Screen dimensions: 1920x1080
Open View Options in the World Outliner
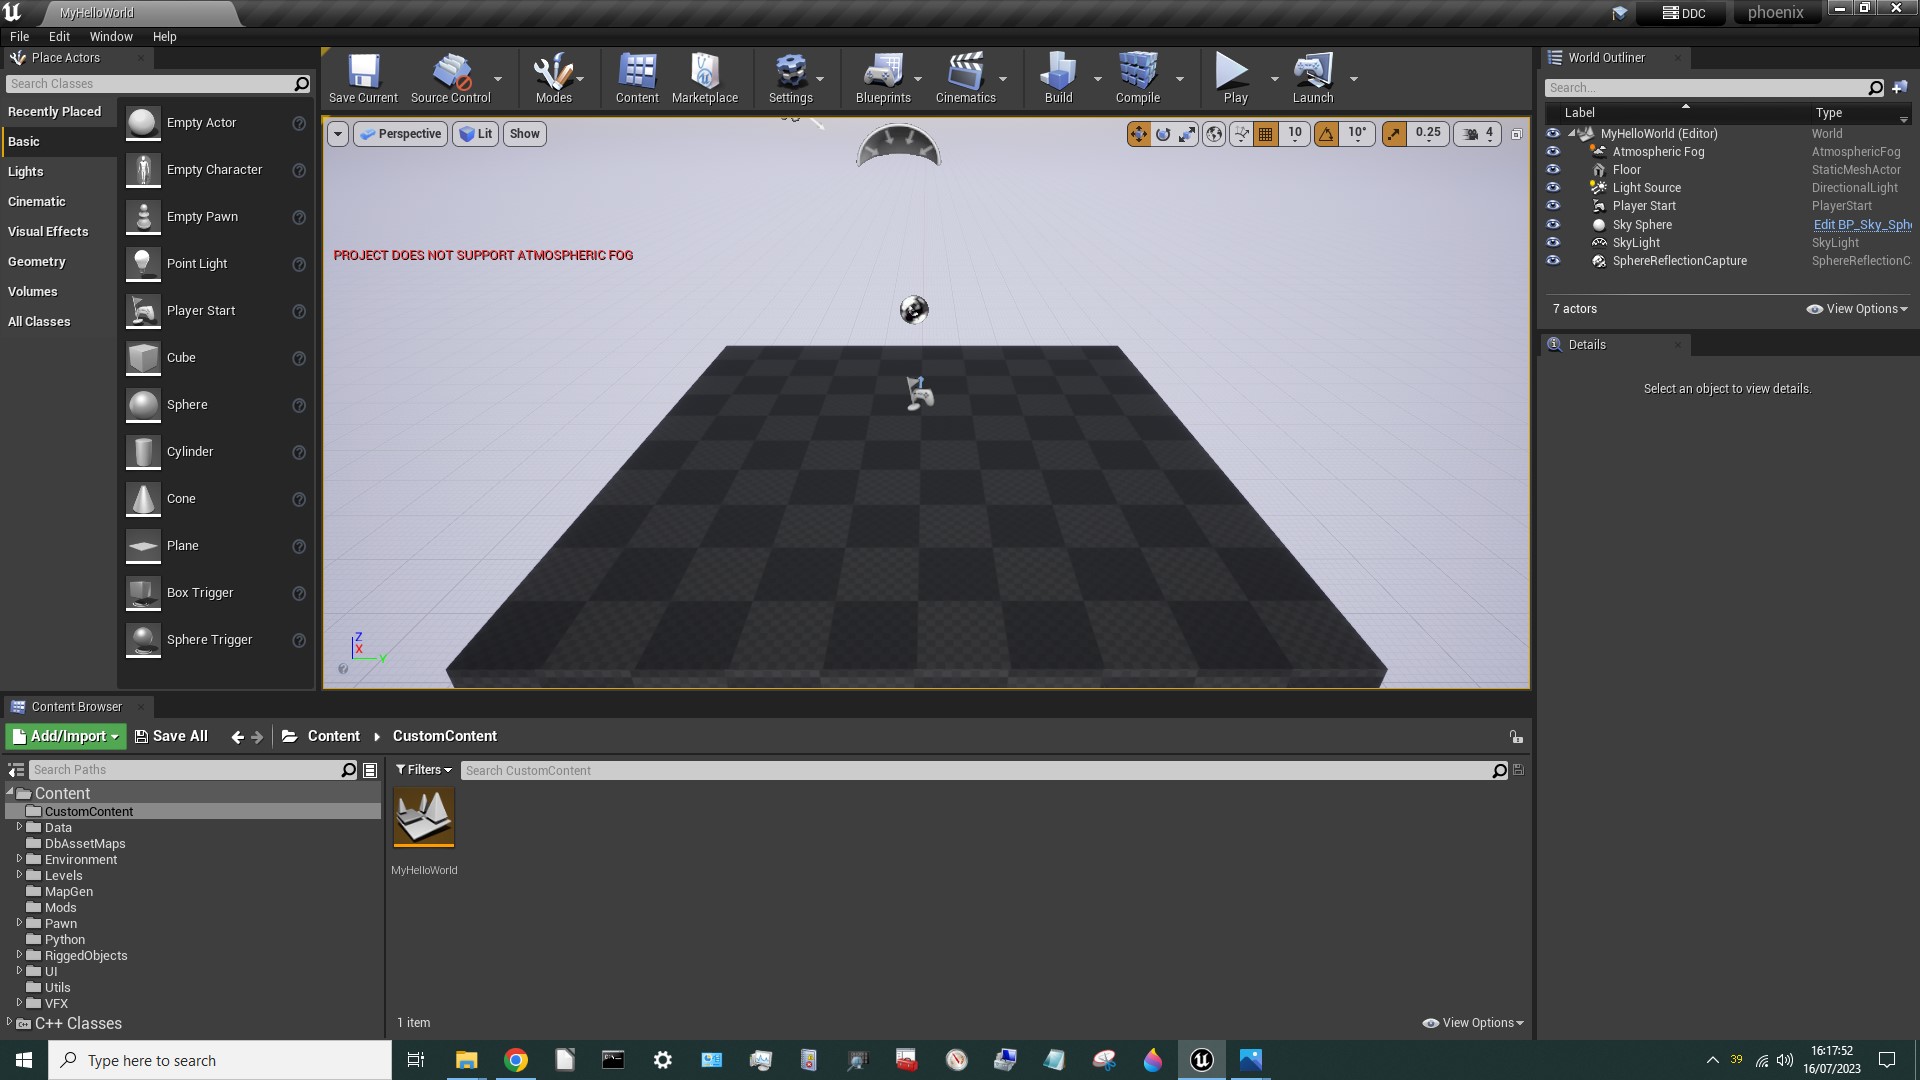(1857, 309)
